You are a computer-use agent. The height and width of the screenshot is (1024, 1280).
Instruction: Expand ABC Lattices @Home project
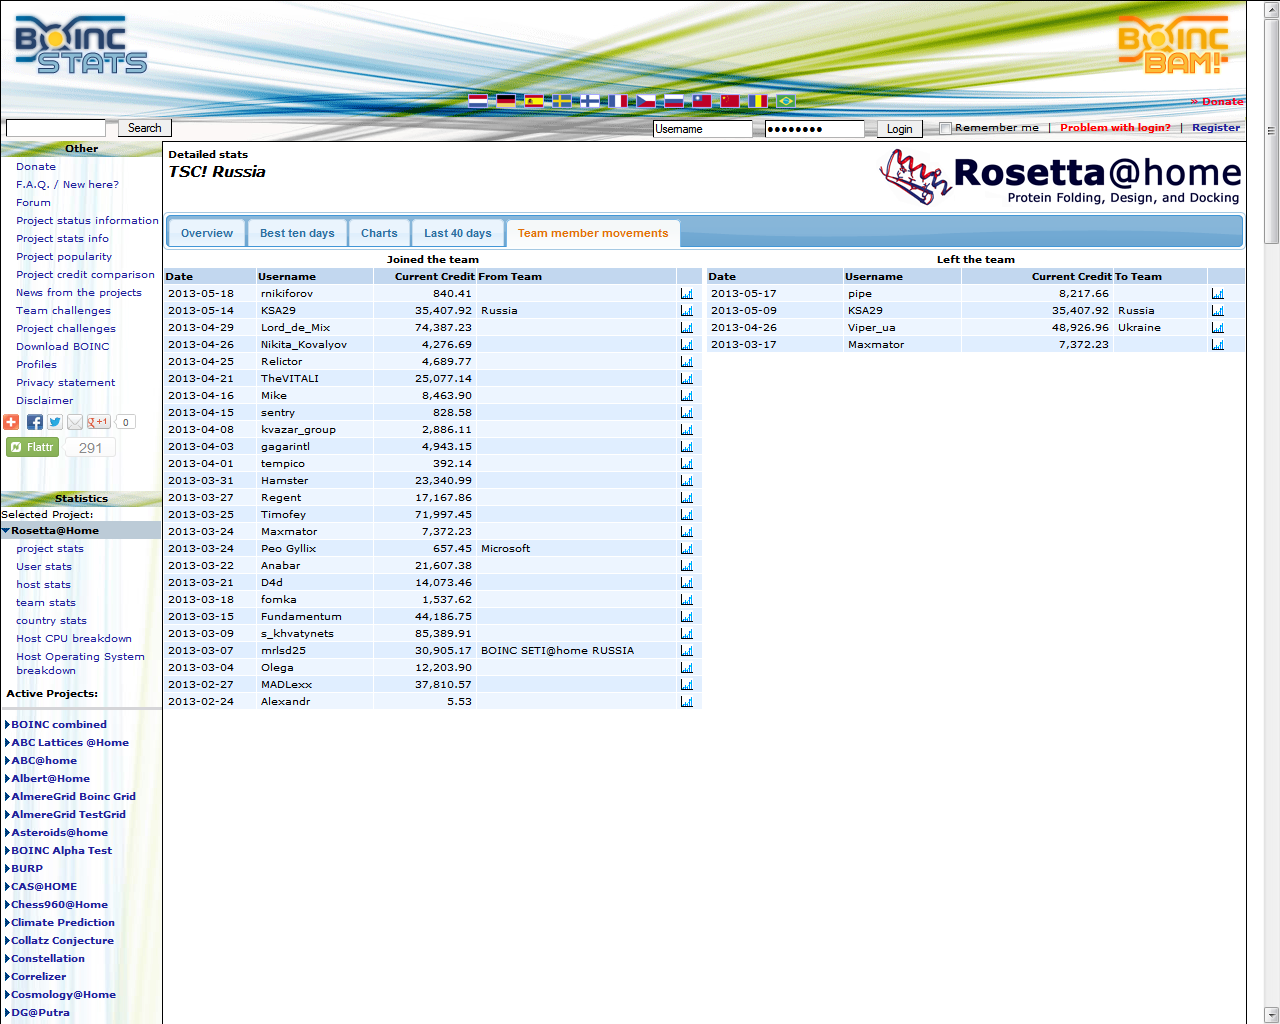7,743
